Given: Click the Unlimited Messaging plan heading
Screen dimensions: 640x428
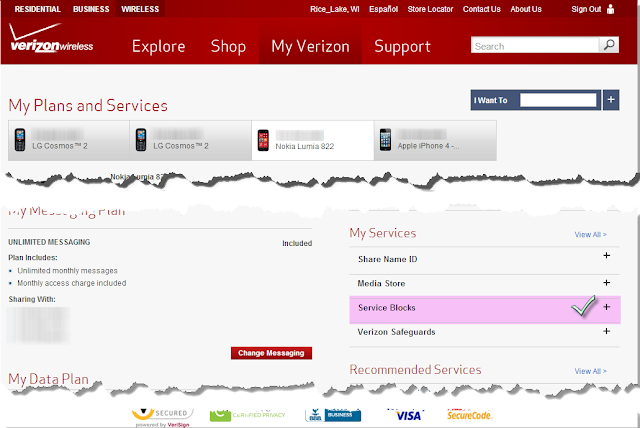Looking at the screenshot, I should 49,242.
